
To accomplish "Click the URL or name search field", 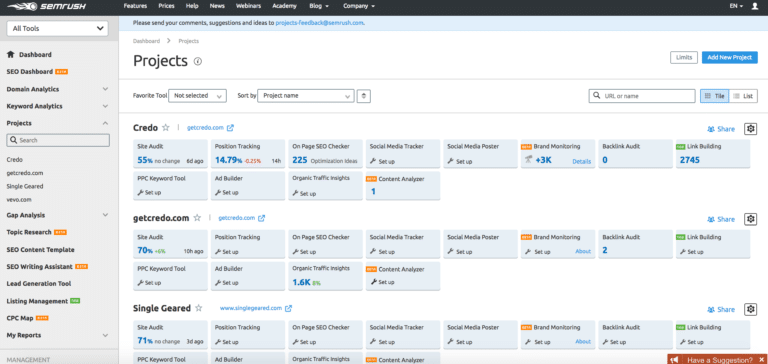I will click(x=642, y=96).
